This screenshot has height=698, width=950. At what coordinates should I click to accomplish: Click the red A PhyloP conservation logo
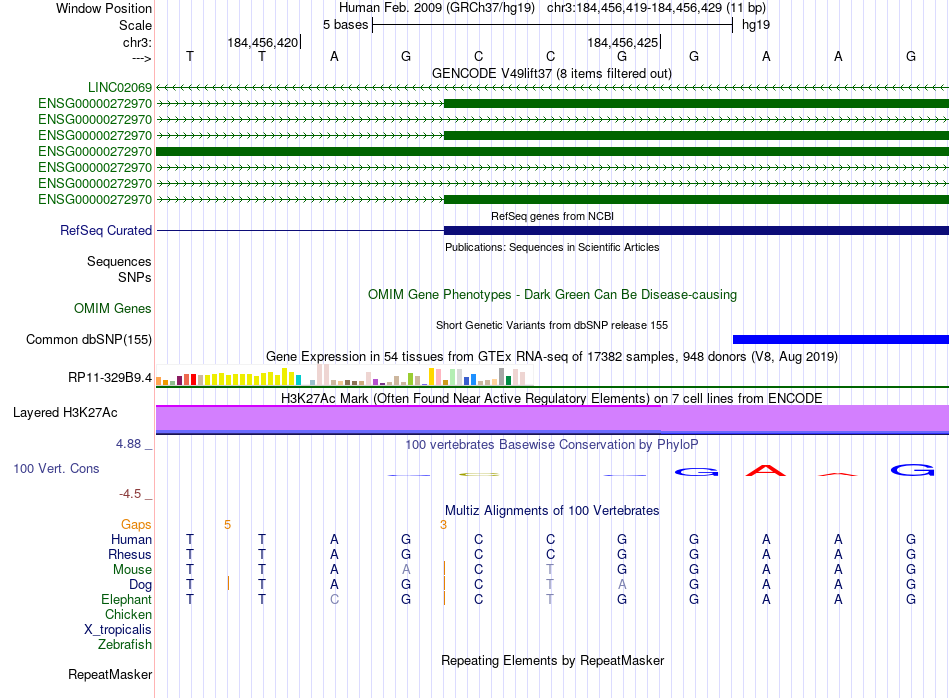[x=766, y=470]
